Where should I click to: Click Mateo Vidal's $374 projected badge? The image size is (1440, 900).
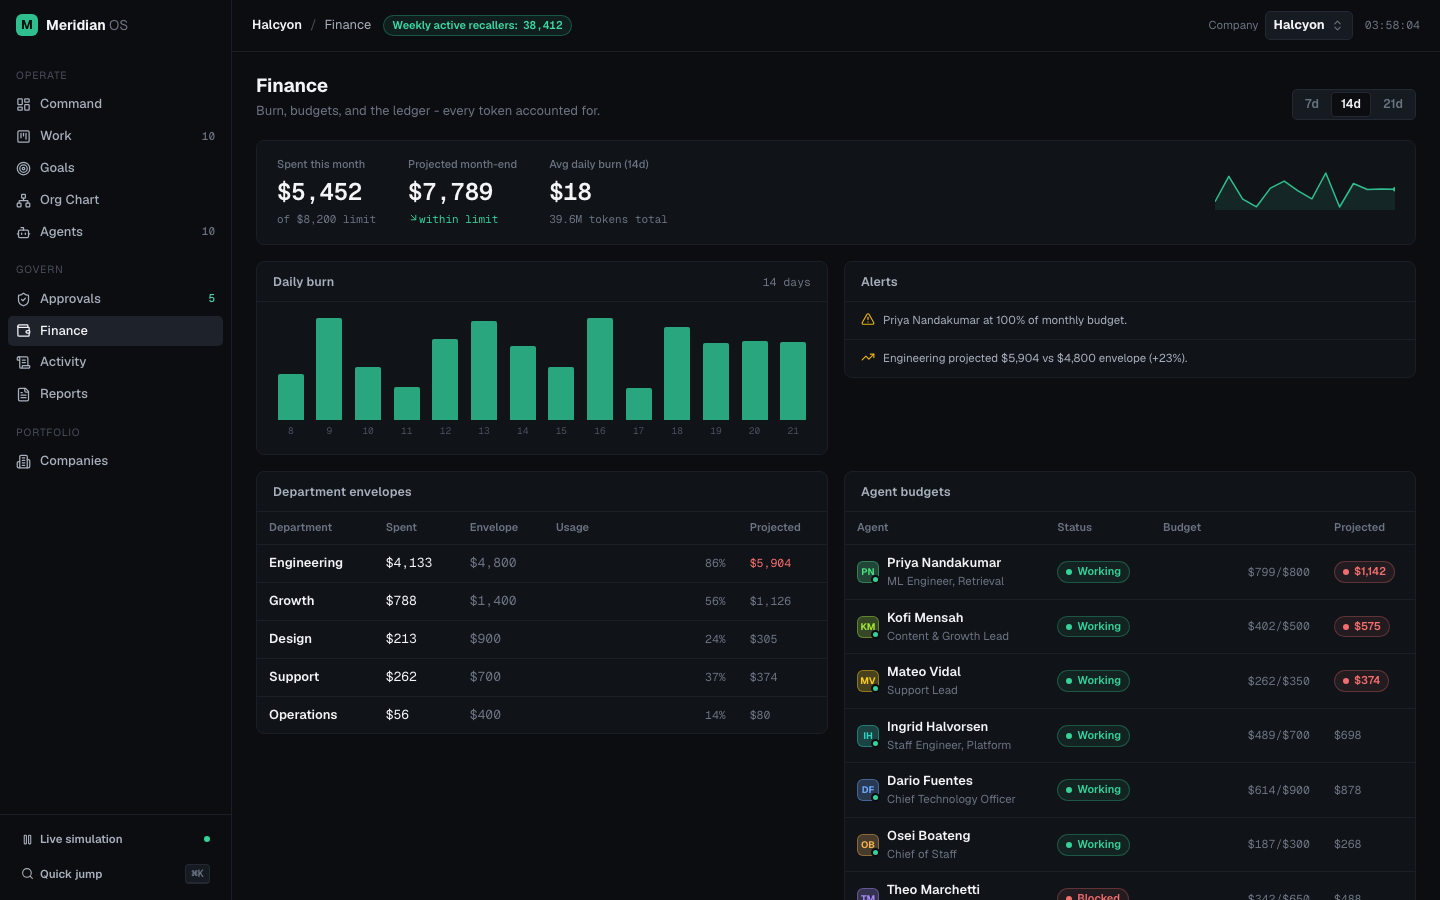click(x=1361, y=681)
